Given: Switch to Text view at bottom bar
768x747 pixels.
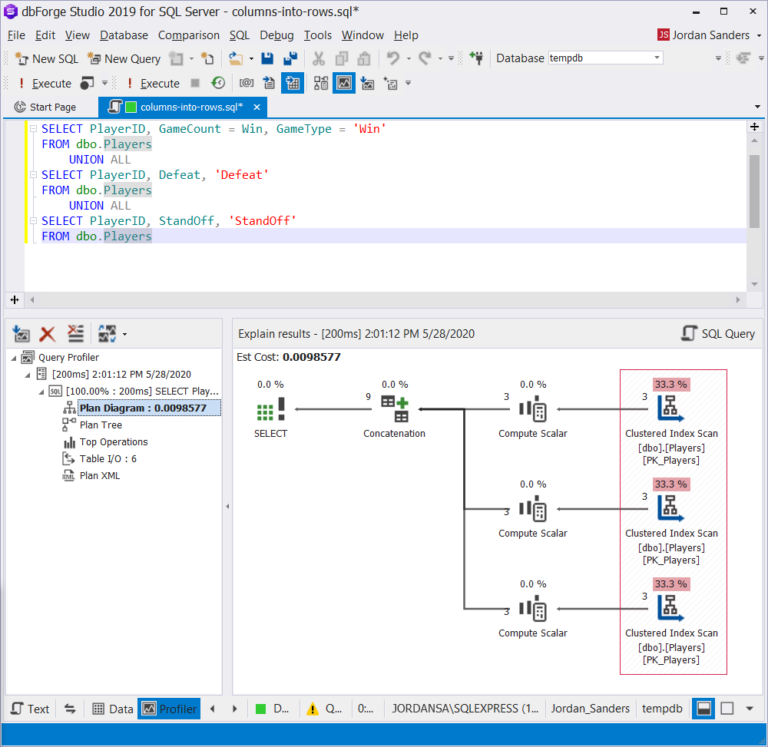Looking at the screenshot, I should click(x=30, y=709).
